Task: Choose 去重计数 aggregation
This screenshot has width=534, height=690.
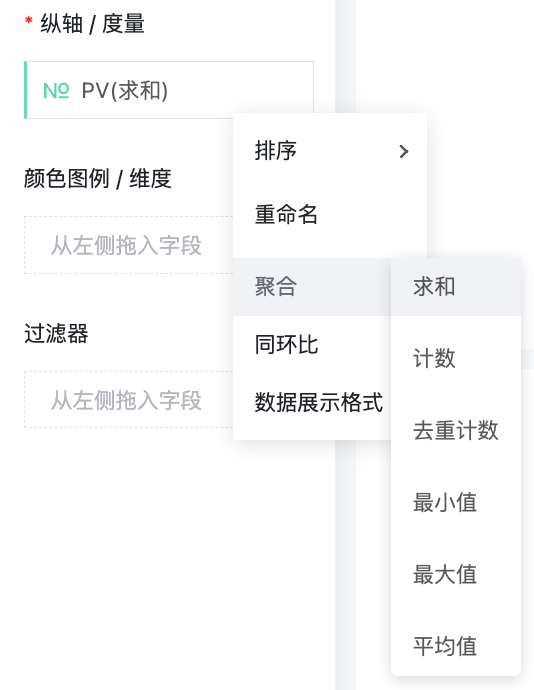Action: (456, 430)
